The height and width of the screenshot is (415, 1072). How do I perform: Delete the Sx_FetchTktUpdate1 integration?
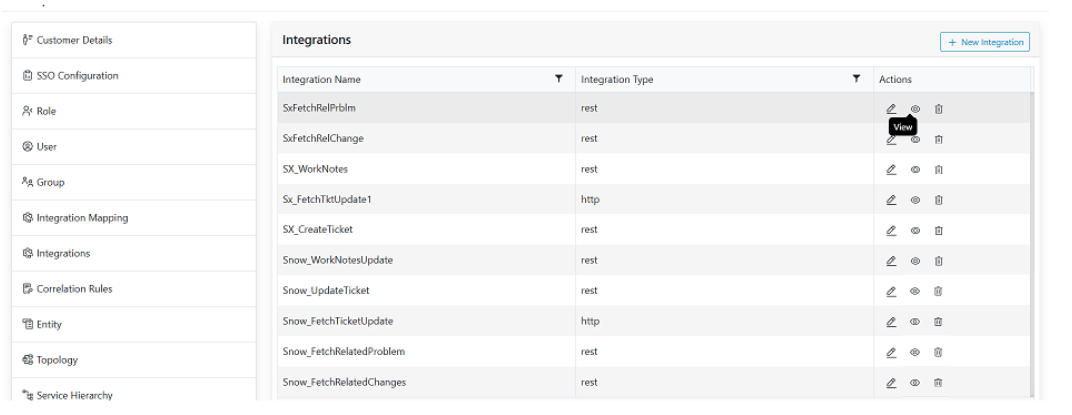(939, 200)
